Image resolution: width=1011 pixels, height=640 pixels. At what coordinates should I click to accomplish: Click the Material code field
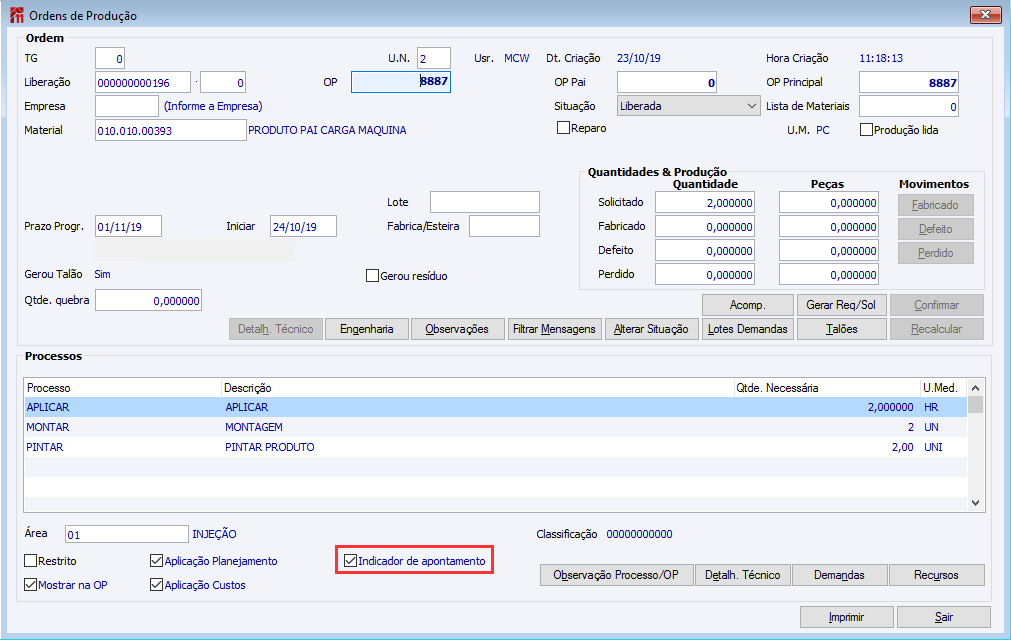(x=170, y=130)
